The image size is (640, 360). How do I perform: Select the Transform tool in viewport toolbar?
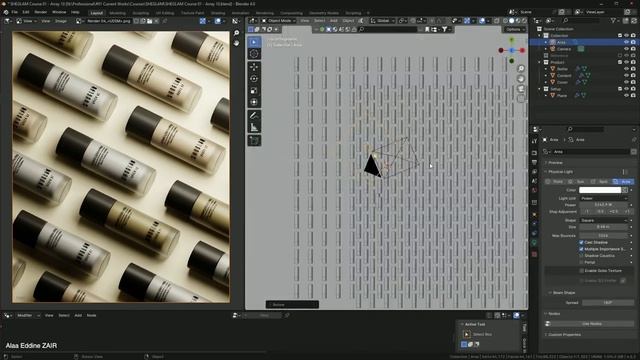point(254,102)
